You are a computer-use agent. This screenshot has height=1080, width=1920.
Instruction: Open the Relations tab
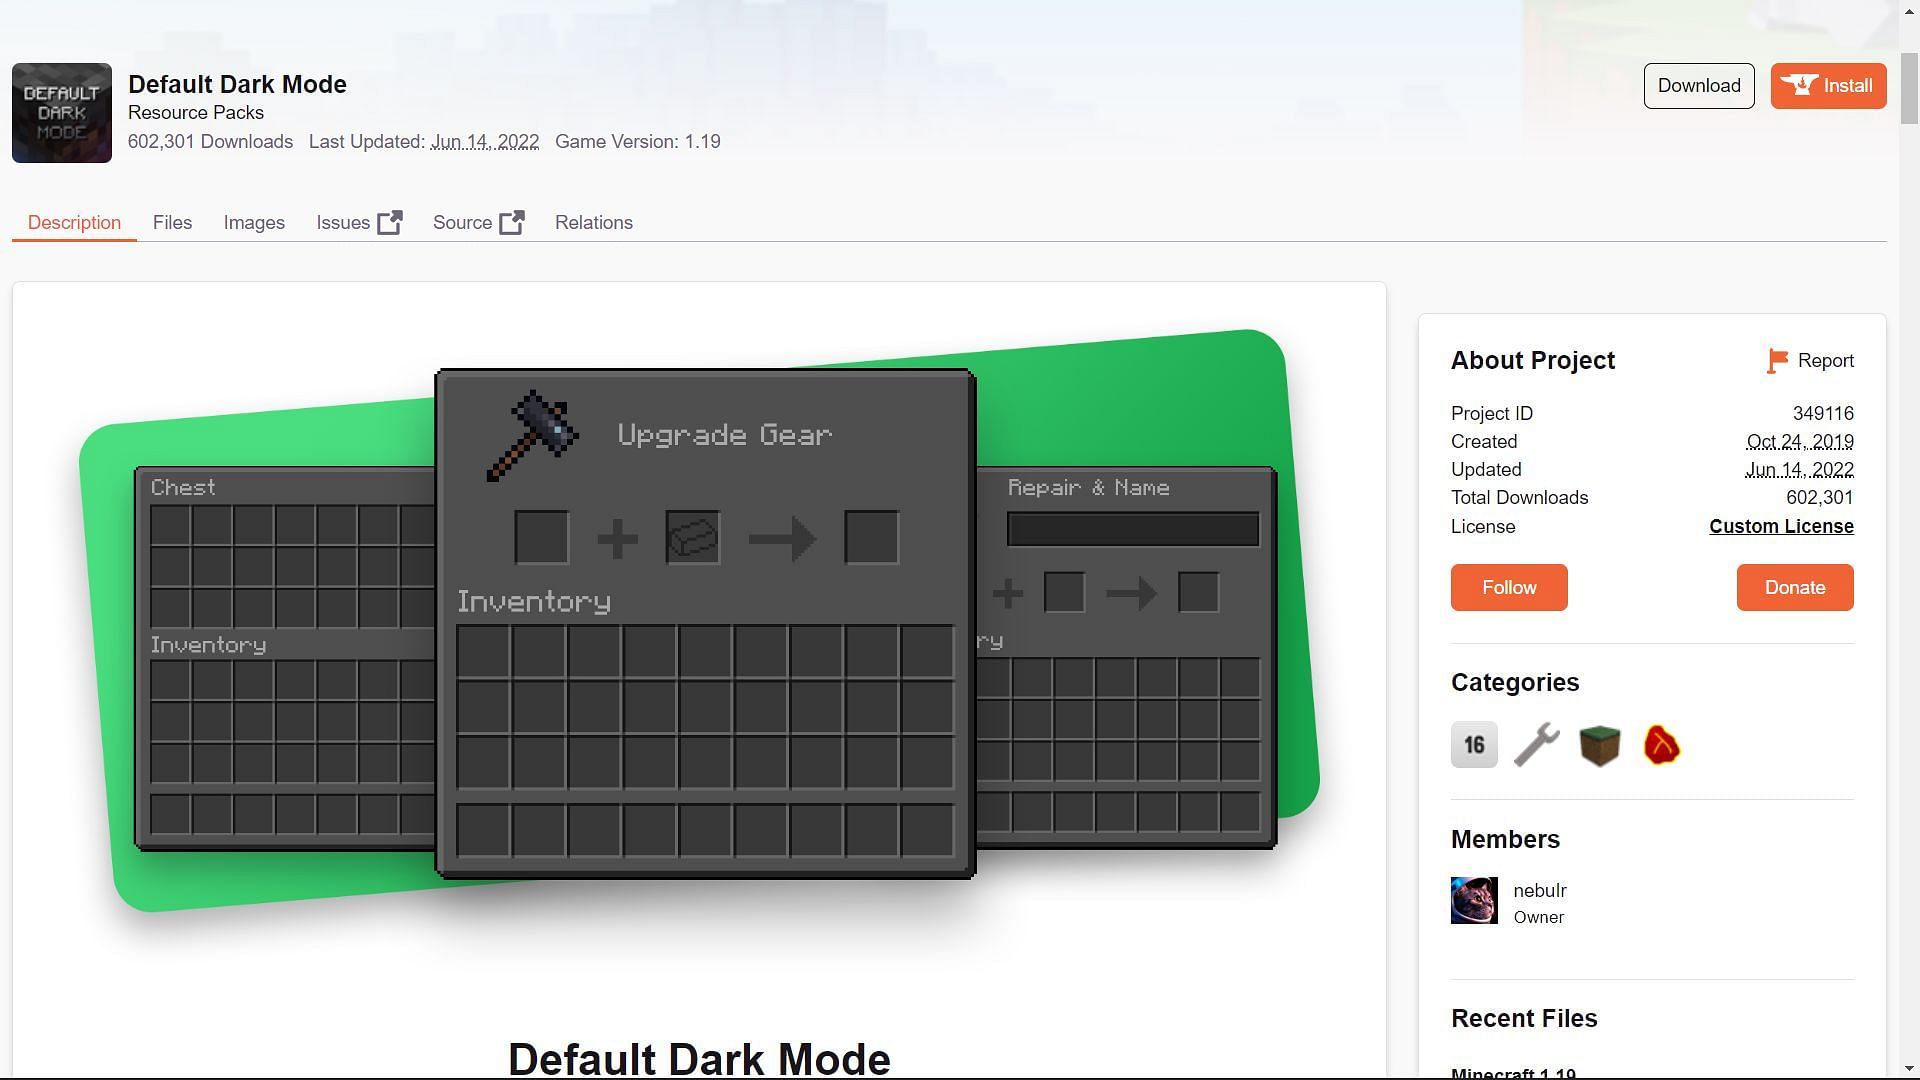click(594, 223)
